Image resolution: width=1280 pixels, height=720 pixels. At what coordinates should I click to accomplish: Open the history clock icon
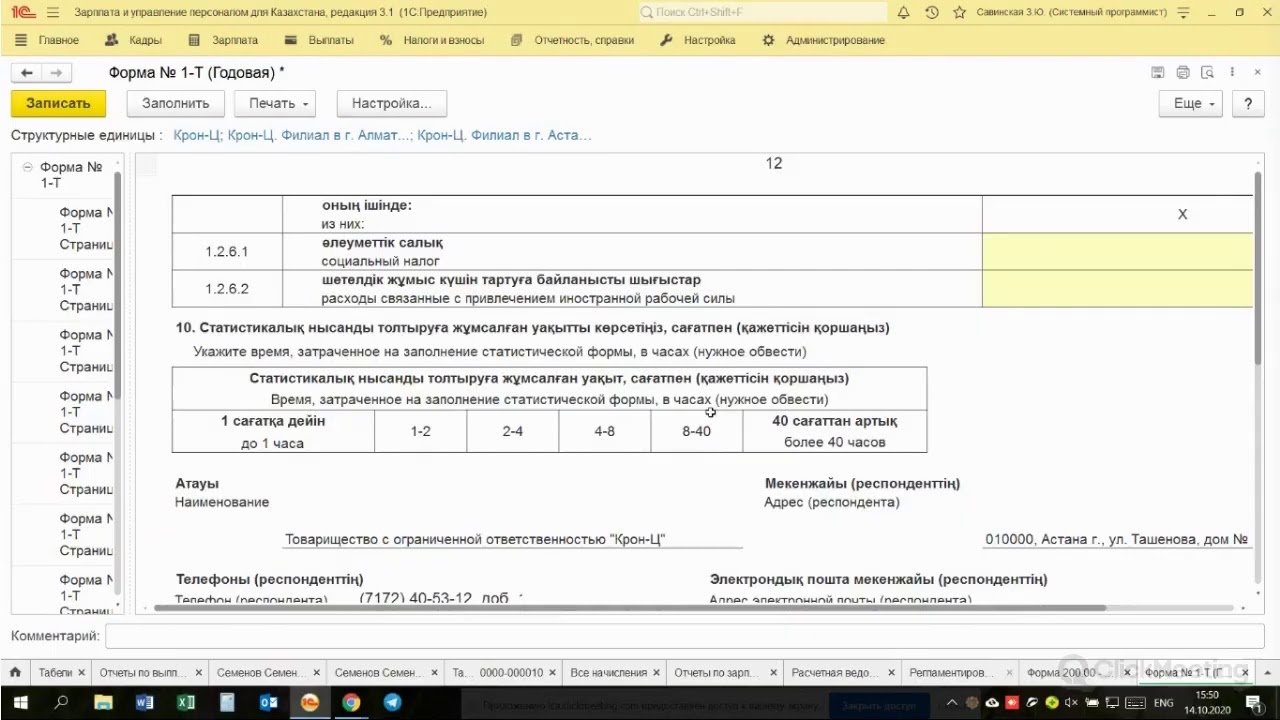click(932, 12)
